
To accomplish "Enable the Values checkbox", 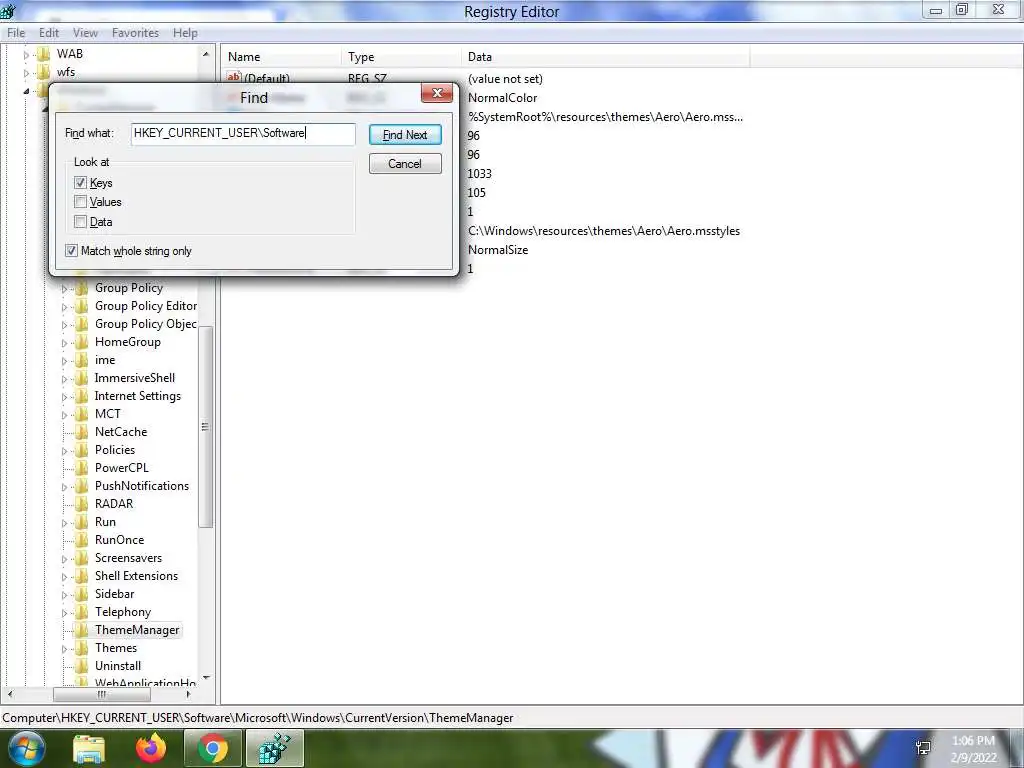I will pyautogui.click(x=80, y=202).
